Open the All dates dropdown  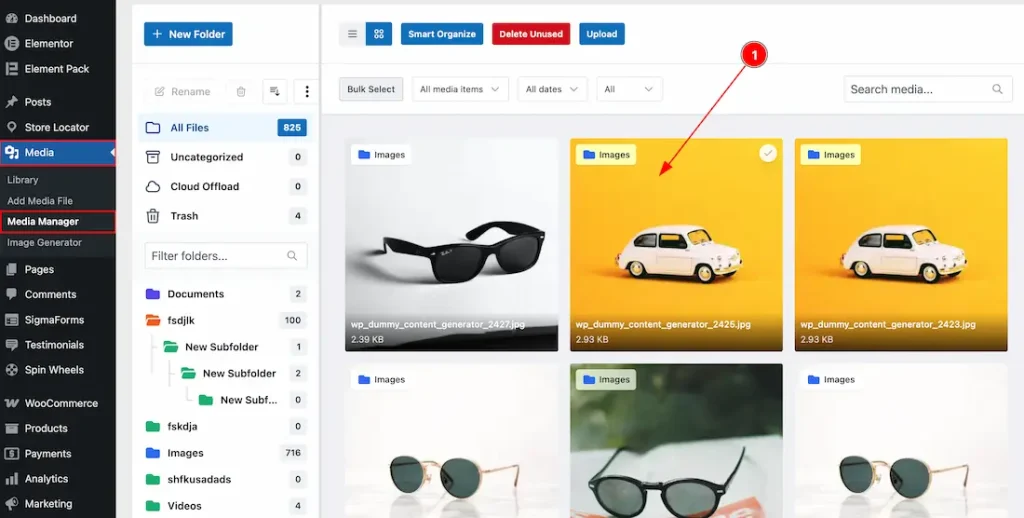tap(552, 89)
